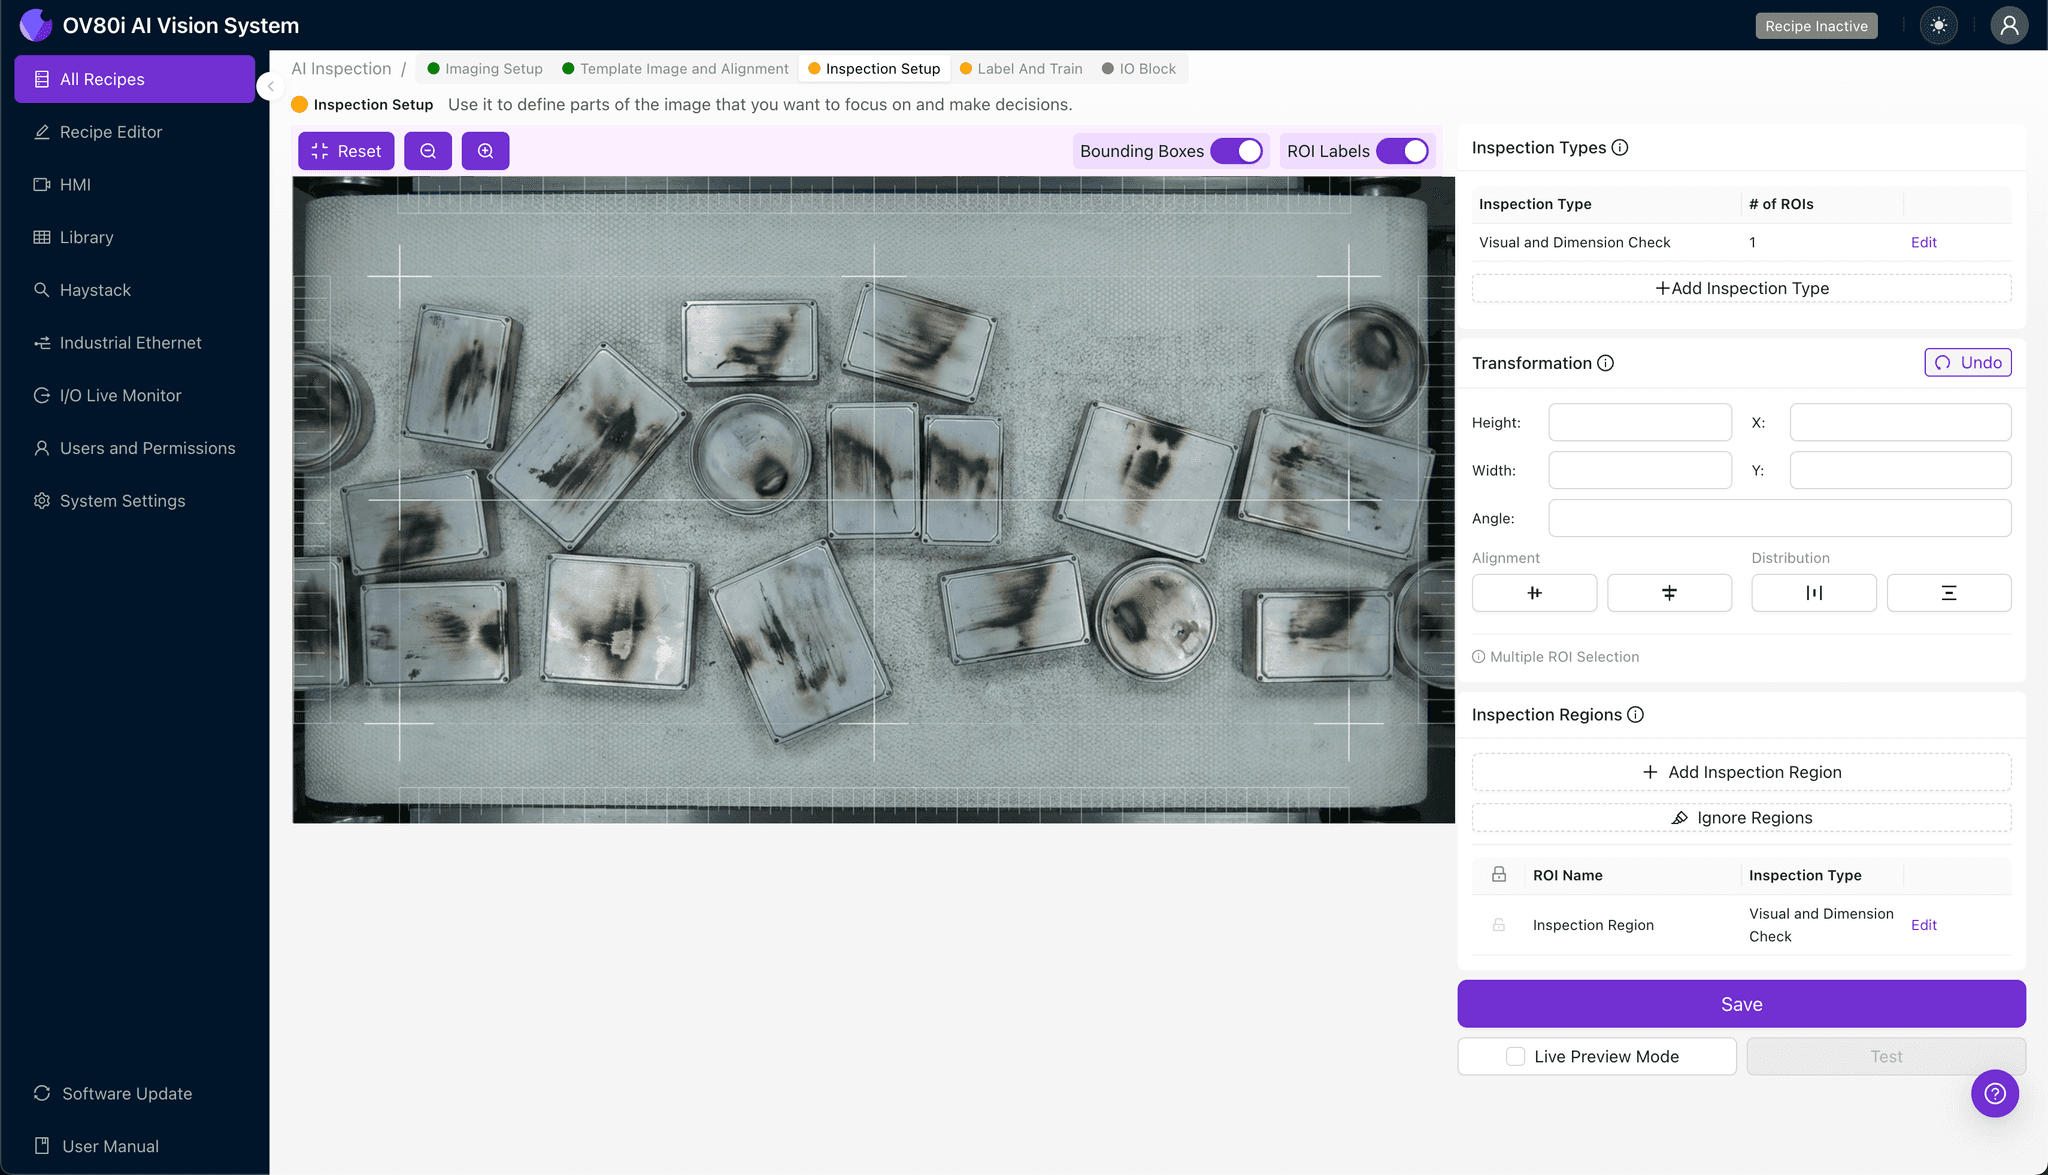Click Edit for Visual and Dimension Check type
Viewport: 2048px width, 1175px height.
[x=1923, y=242]
